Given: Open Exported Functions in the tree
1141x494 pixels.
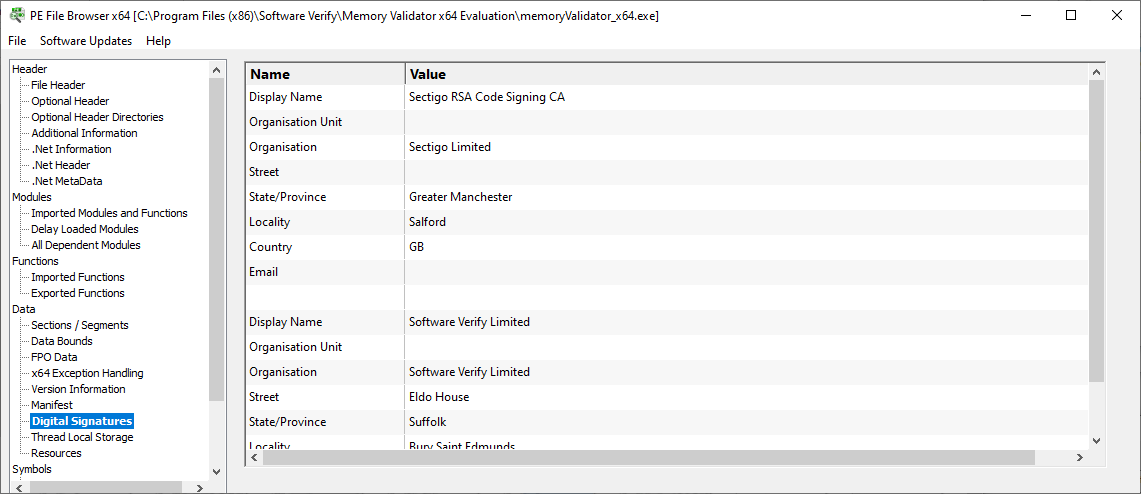Looking at the screenshot, I should pyautogui.click(x=78, y=293).
